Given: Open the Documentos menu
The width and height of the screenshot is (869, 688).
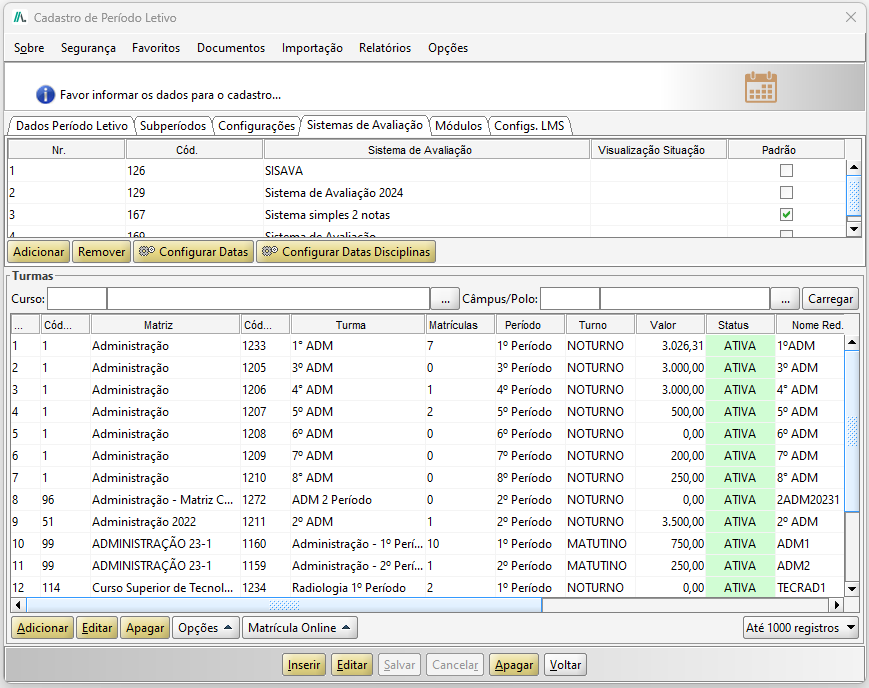Looking at the screenshot, I should [231, 48].
